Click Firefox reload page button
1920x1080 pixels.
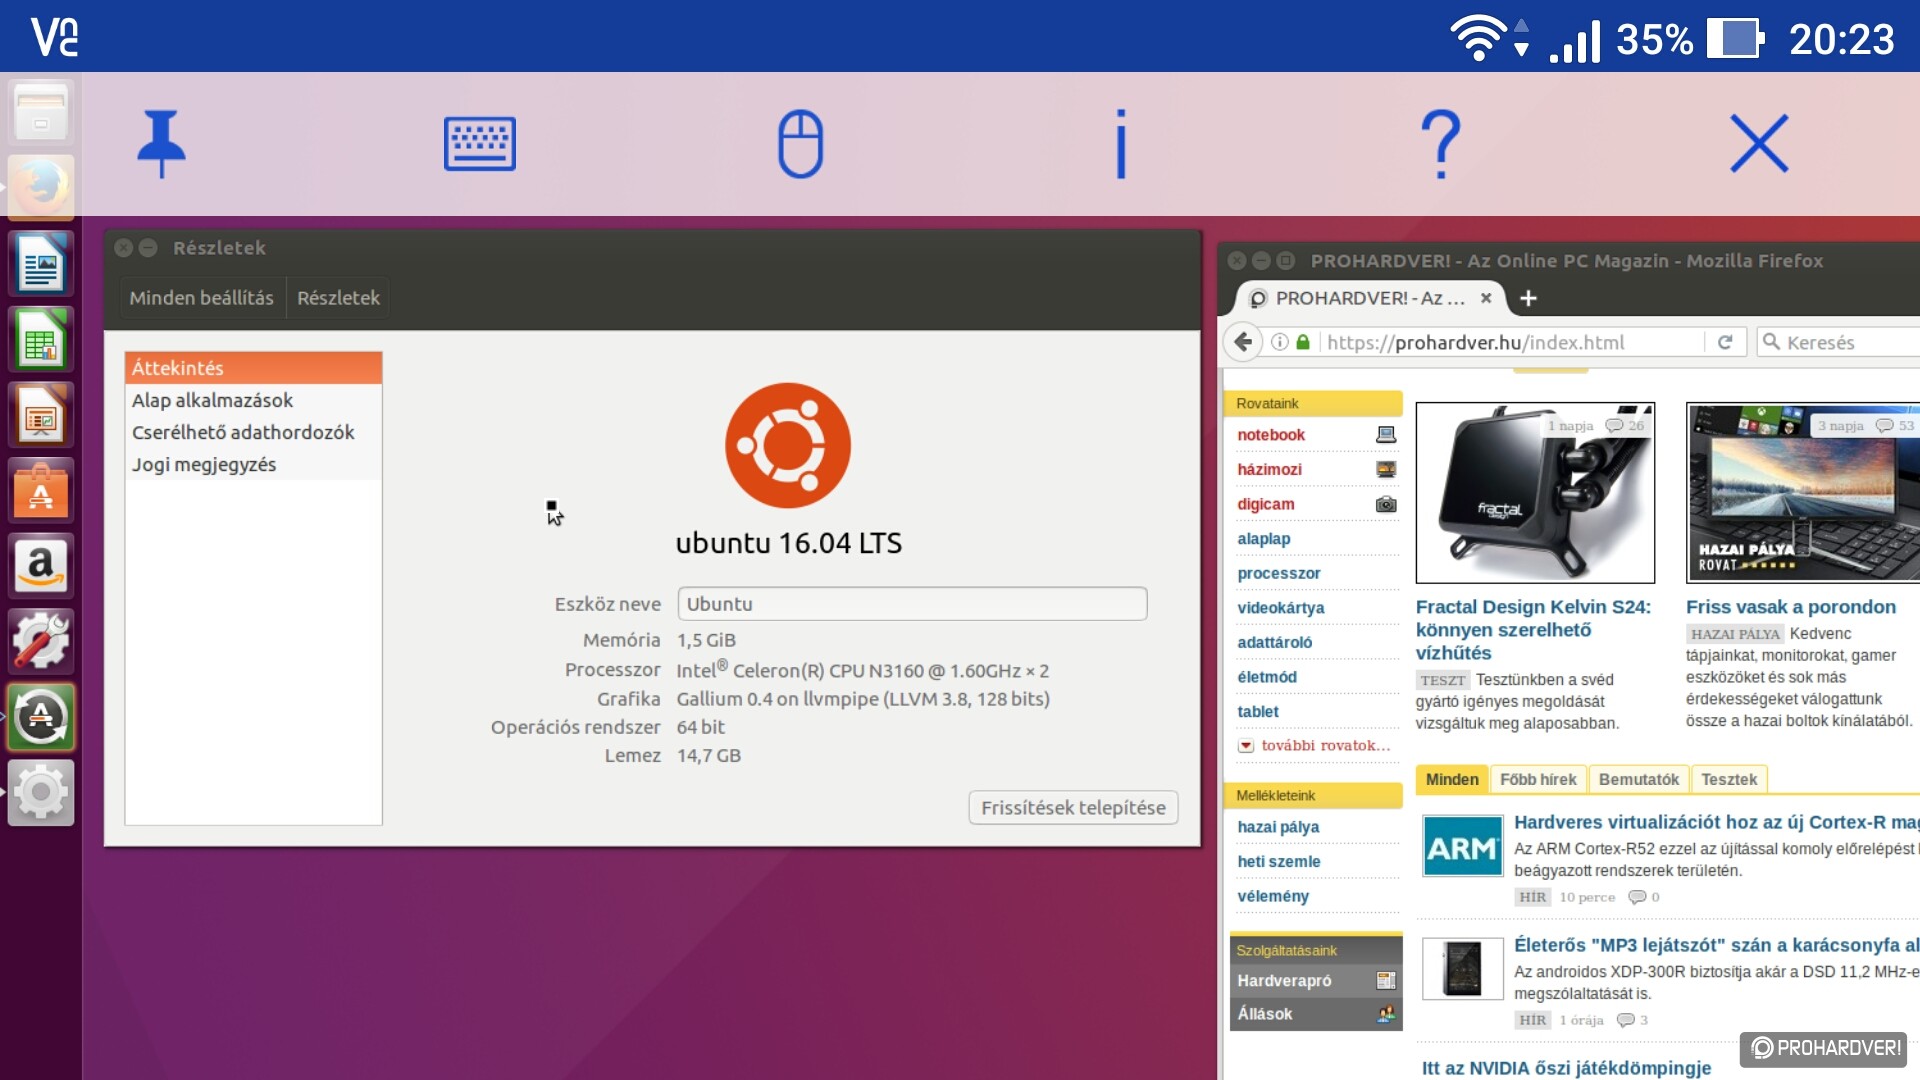click(1725, 342)
